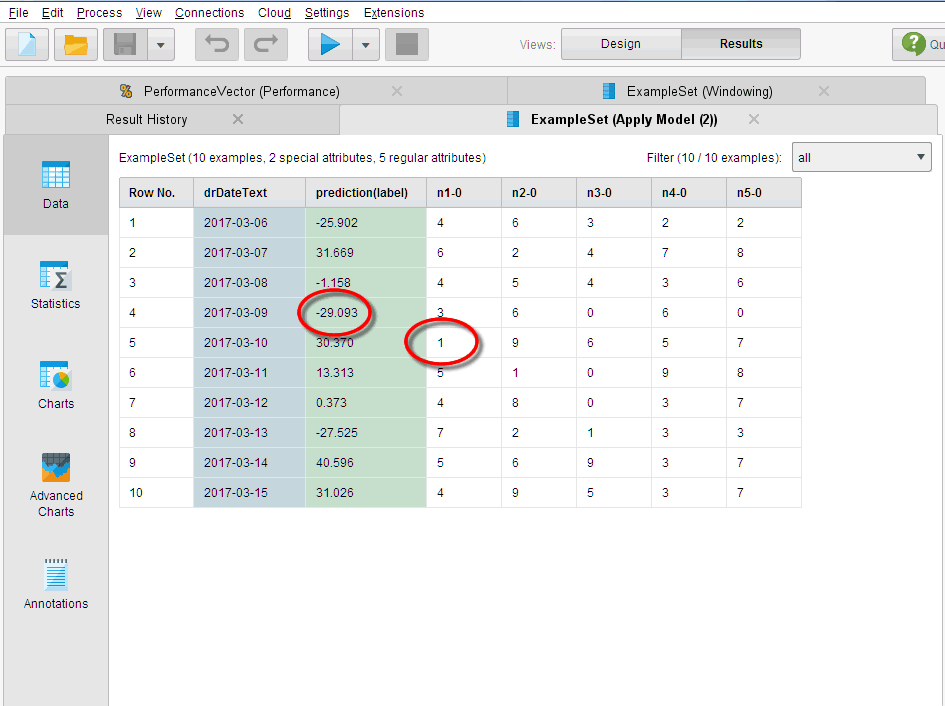Expand the save options dropdown arrow
Screen dimensions: 945x706
161,45
